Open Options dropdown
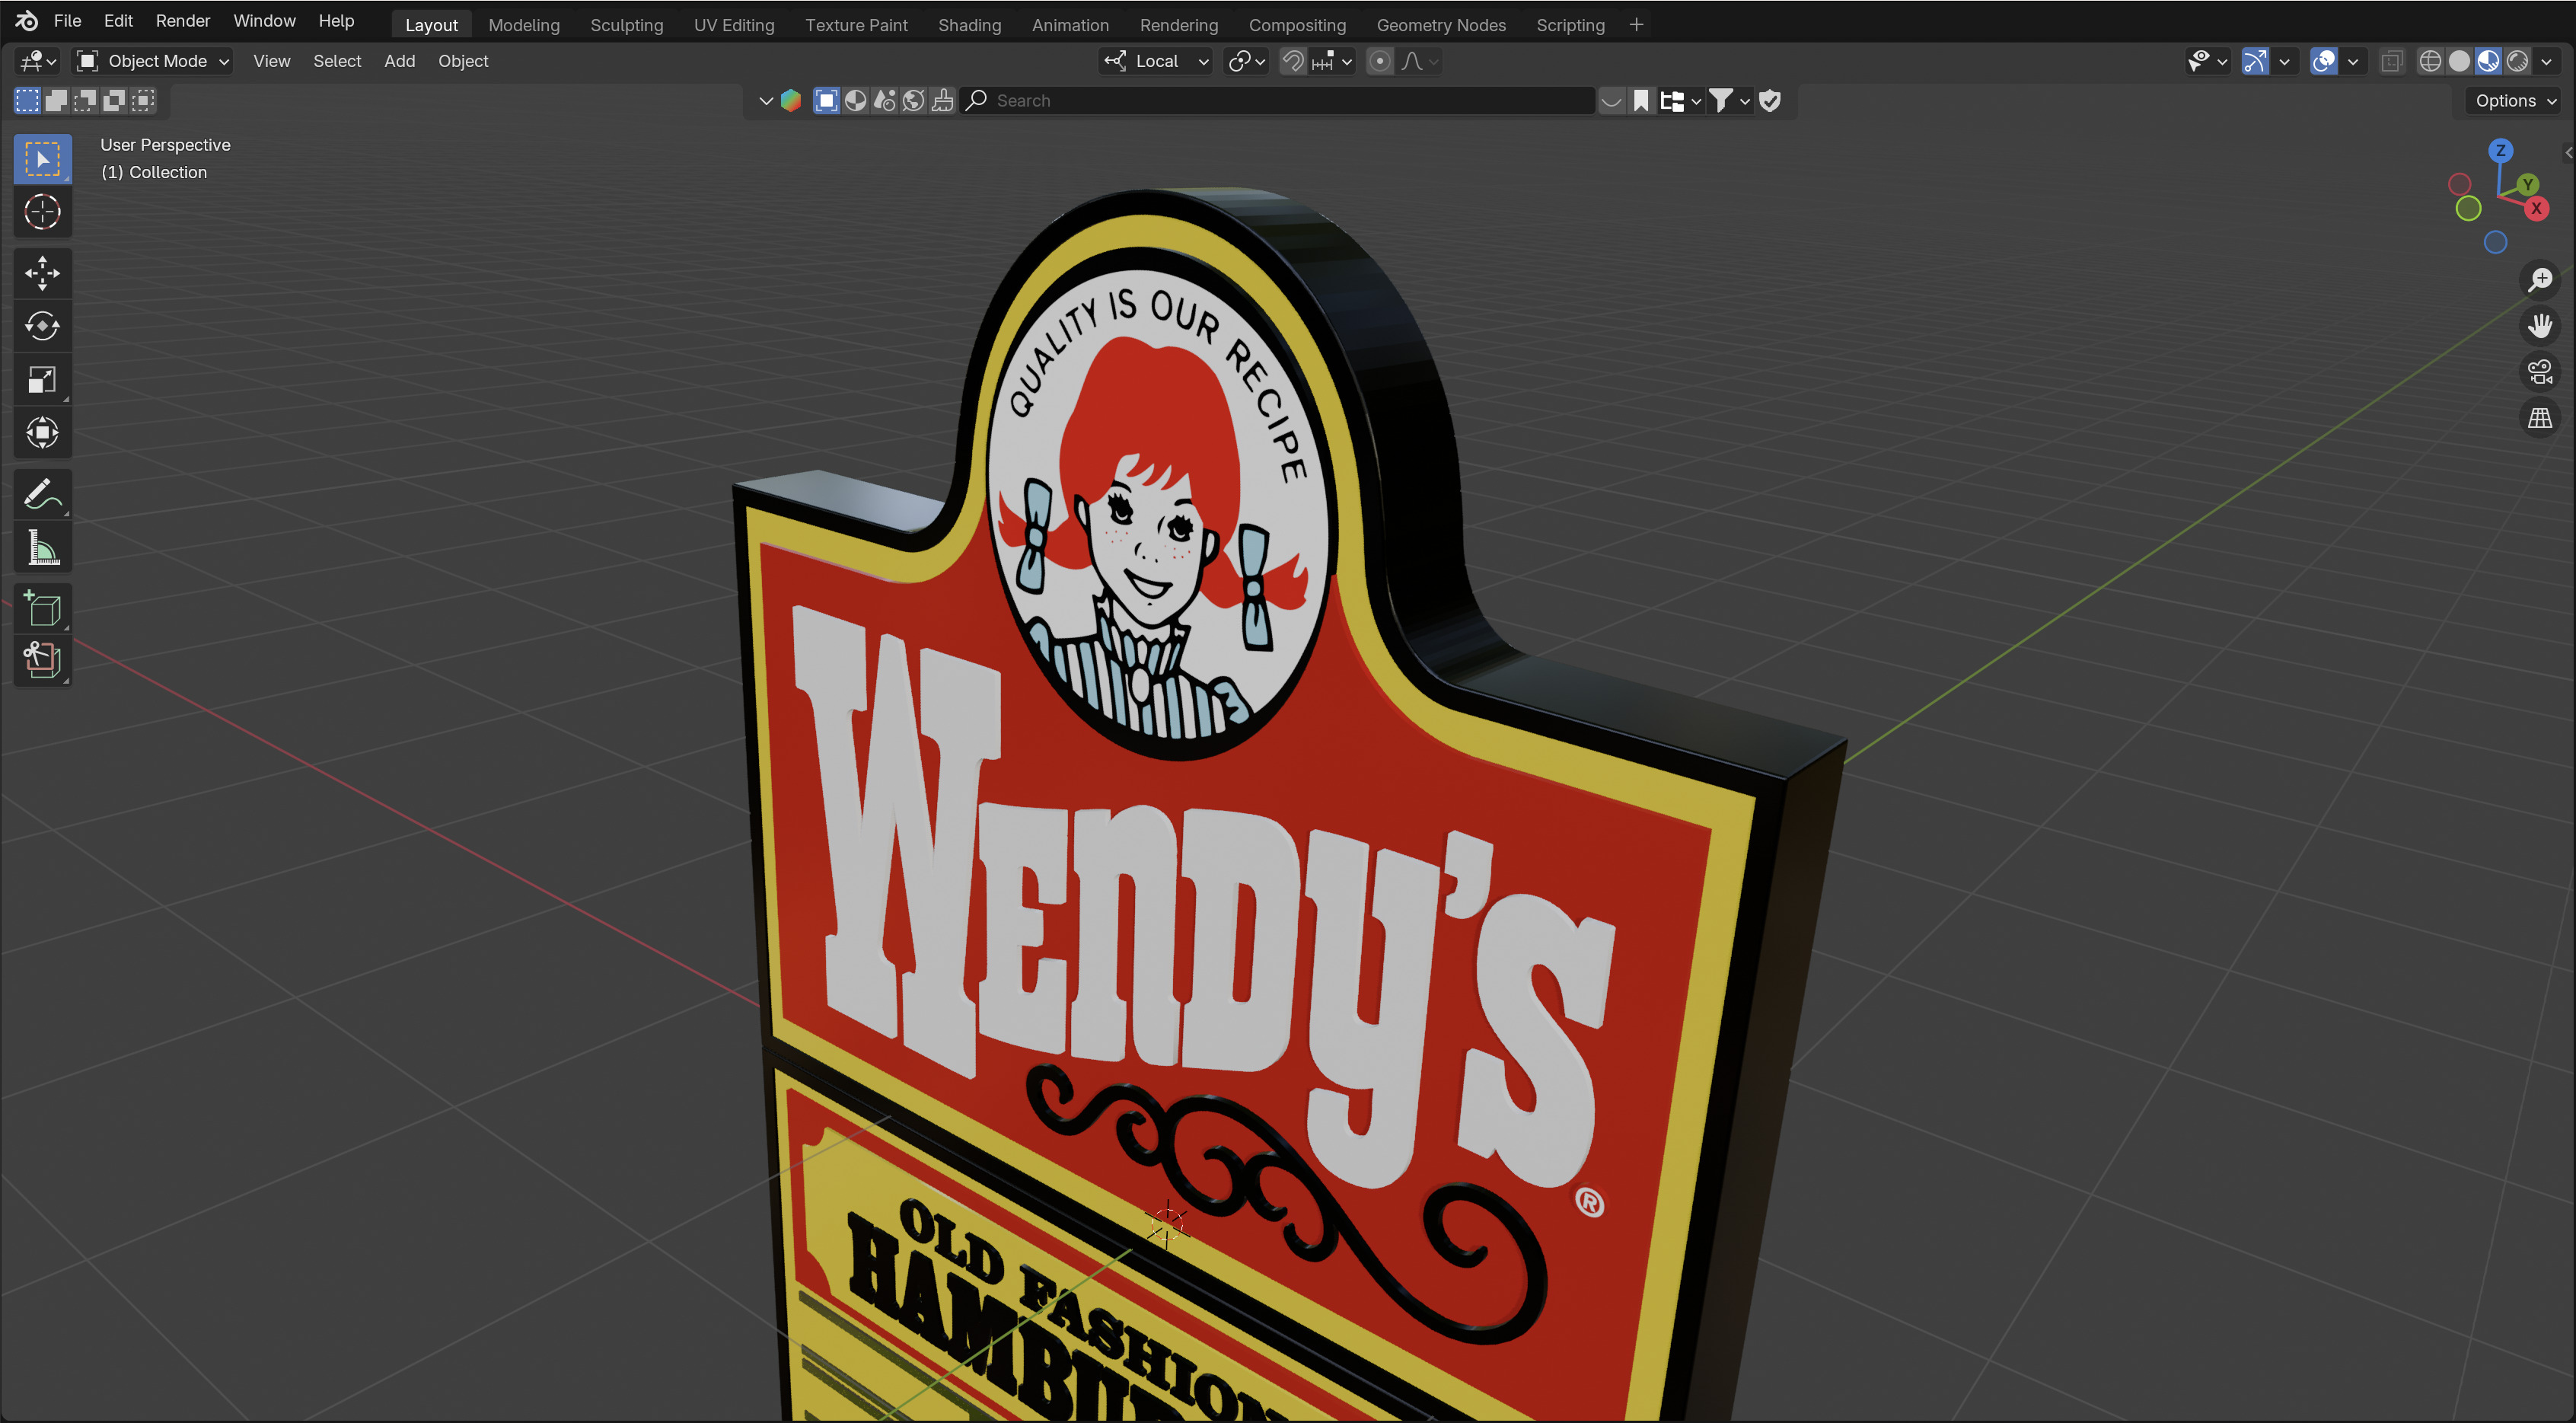 (x=2514, y=100)
